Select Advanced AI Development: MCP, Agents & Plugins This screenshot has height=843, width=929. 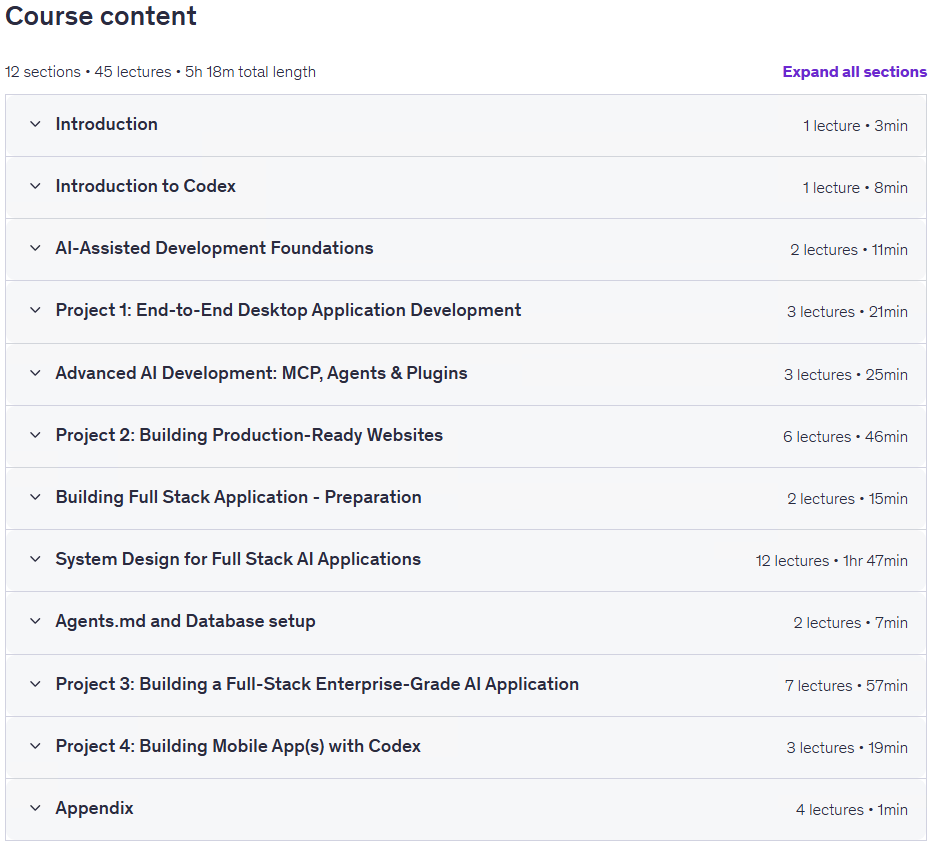pos(261,373)
